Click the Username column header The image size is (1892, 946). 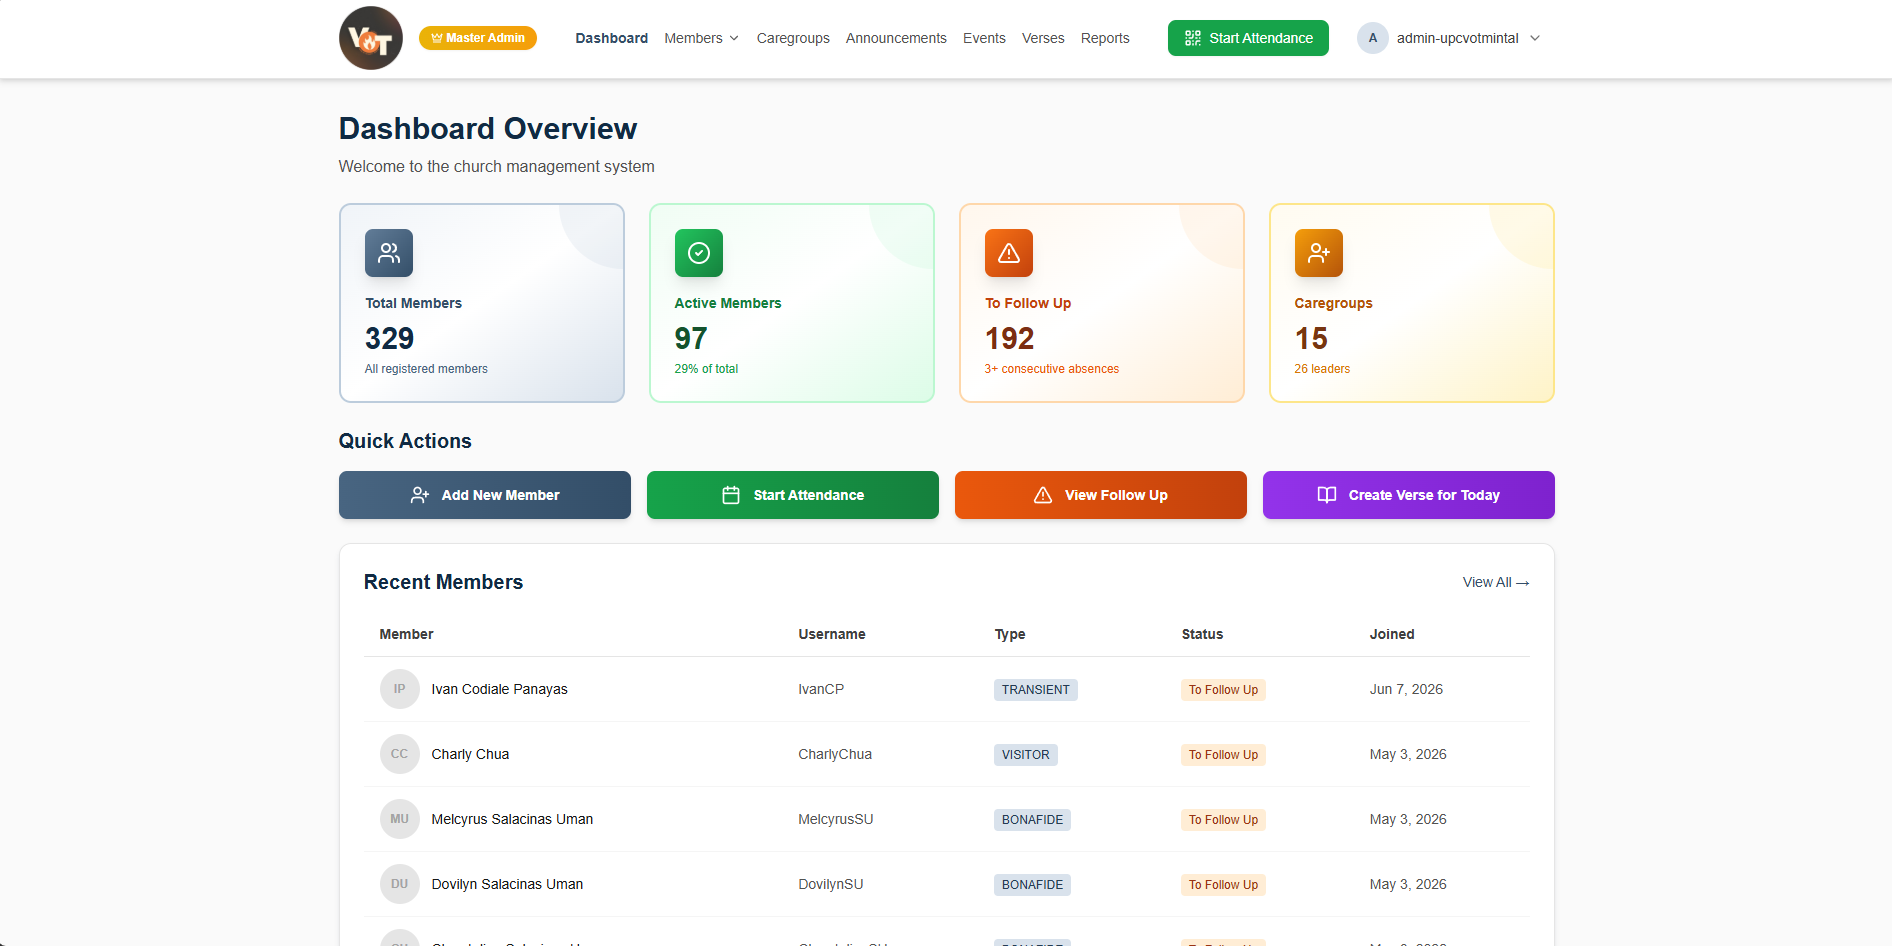point(832,634)
